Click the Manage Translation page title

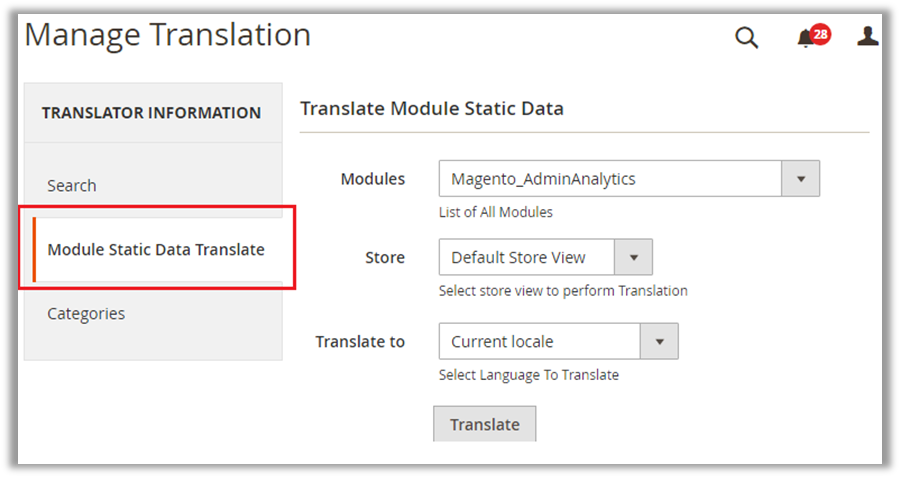(x=167, y=35)
